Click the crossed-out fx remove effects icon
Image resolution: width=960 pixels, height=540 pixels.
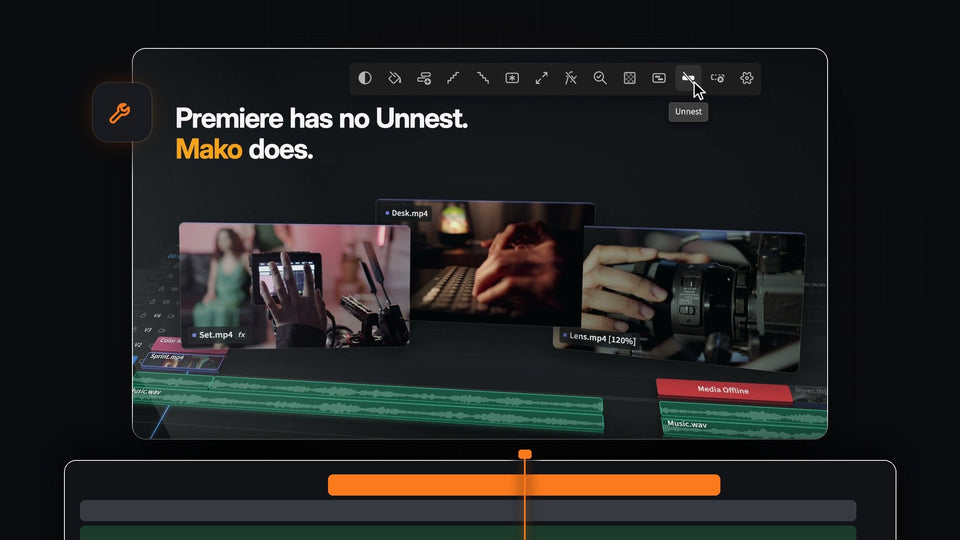click(571, 78)
